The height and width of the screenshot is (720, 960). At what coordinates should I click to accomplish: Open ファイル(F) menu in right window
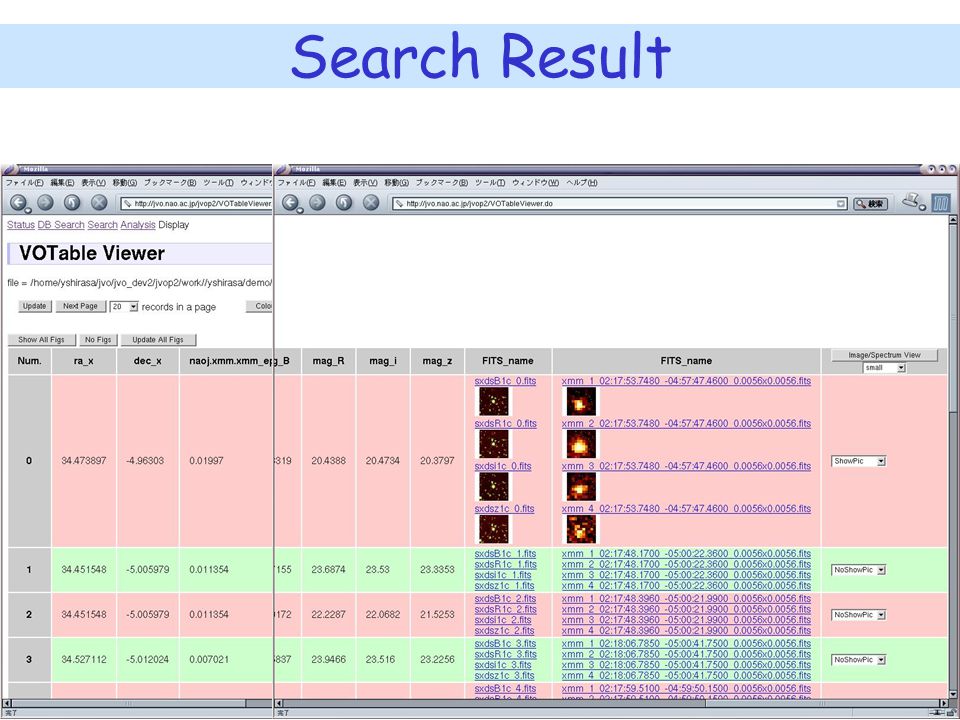(296, 182)
